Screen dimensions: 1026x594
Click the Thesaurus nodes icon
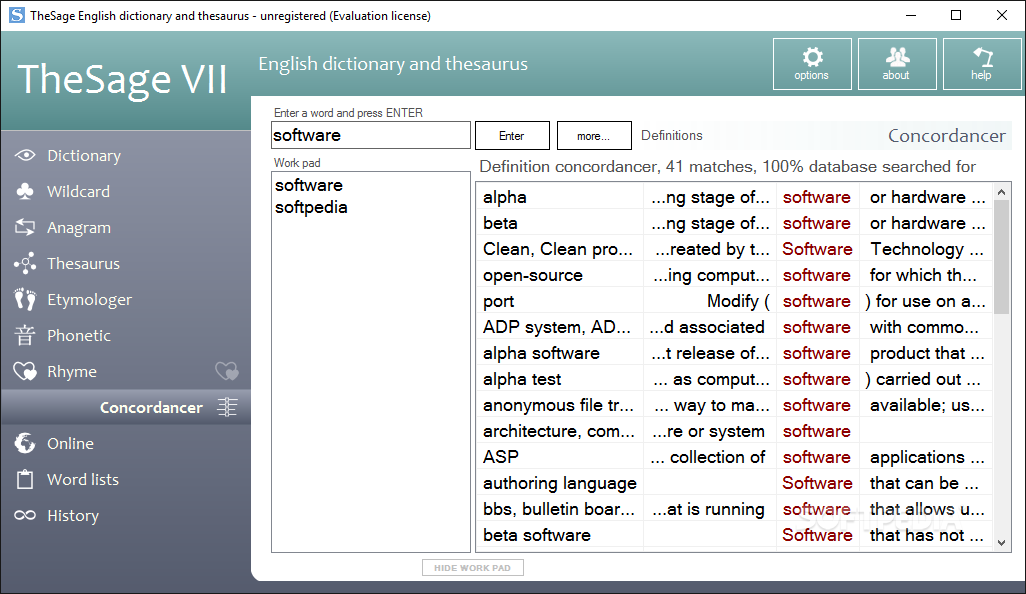click(x=25, y=264)
